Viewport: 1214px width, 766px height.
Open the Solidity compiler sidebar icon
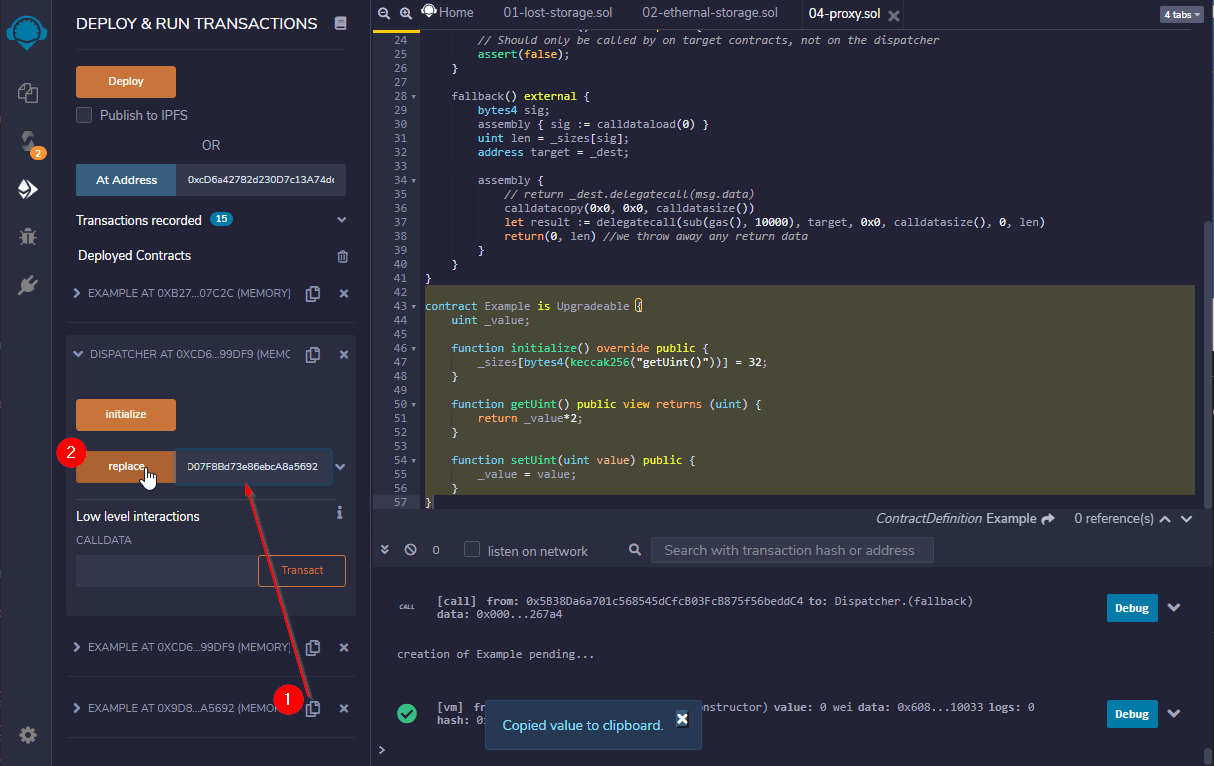point(28,141)
